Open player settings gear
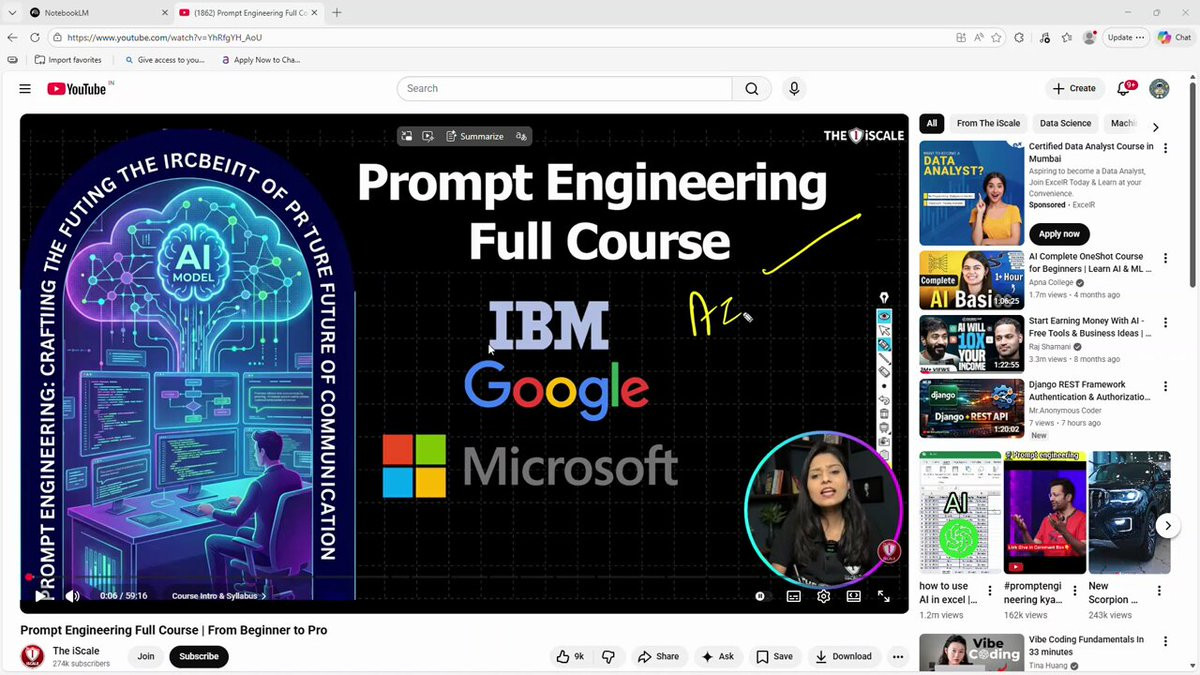The width and height of the screenshot is (1200, 675). (x=823, y=596)
